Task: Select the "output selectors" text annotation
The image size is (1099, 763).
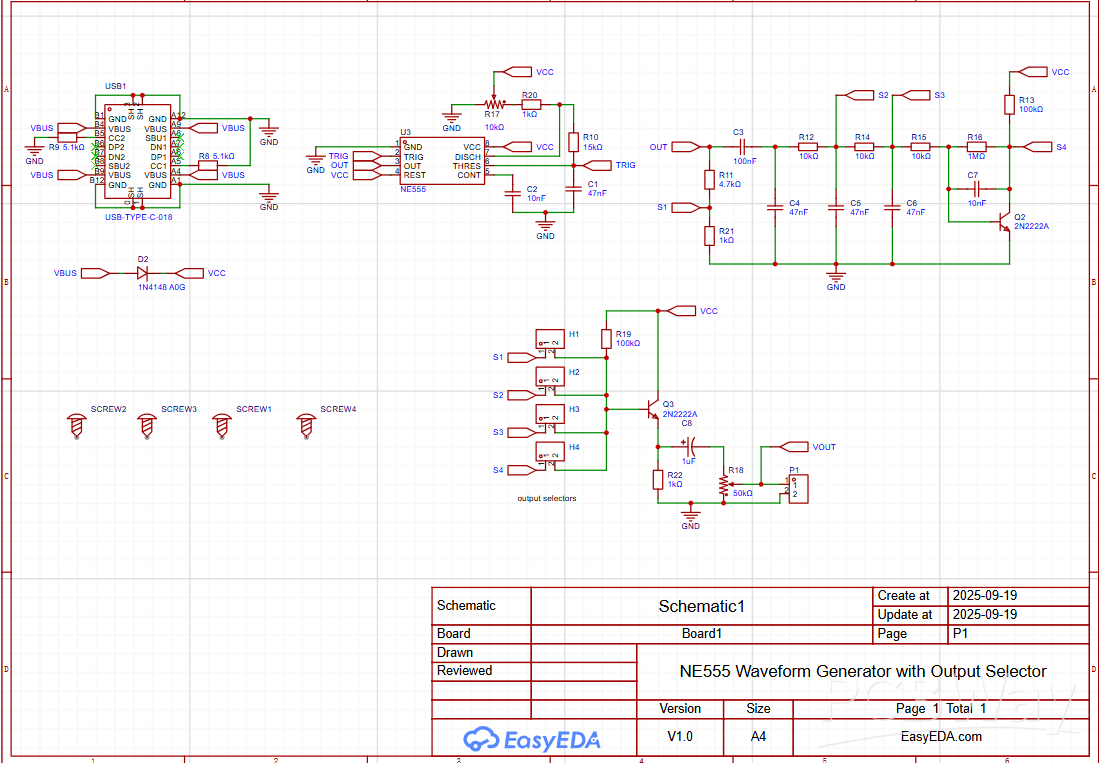Action: pos(546,498)
